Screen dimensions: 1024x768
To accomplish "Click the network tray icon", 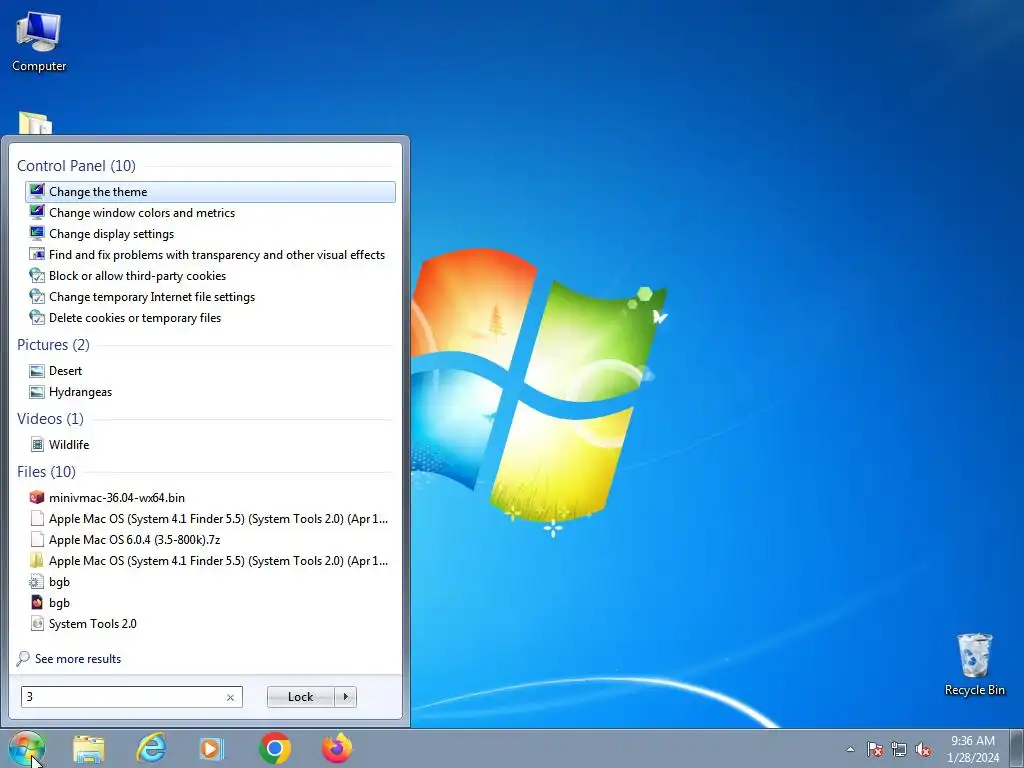I will 899,749.
